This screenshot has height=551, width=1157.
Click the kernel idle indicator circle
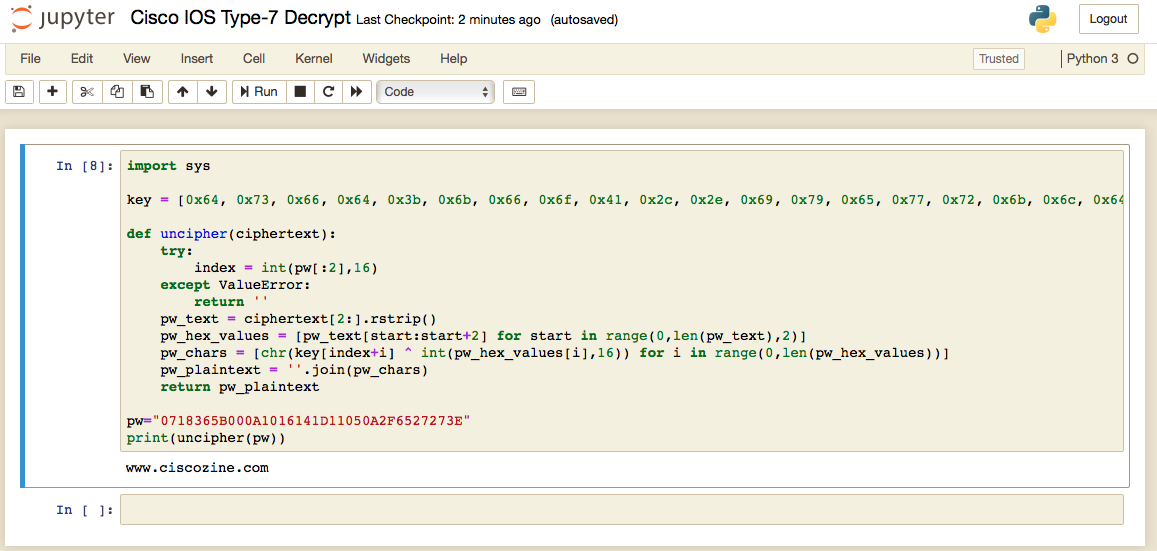tap(1133, 58)
